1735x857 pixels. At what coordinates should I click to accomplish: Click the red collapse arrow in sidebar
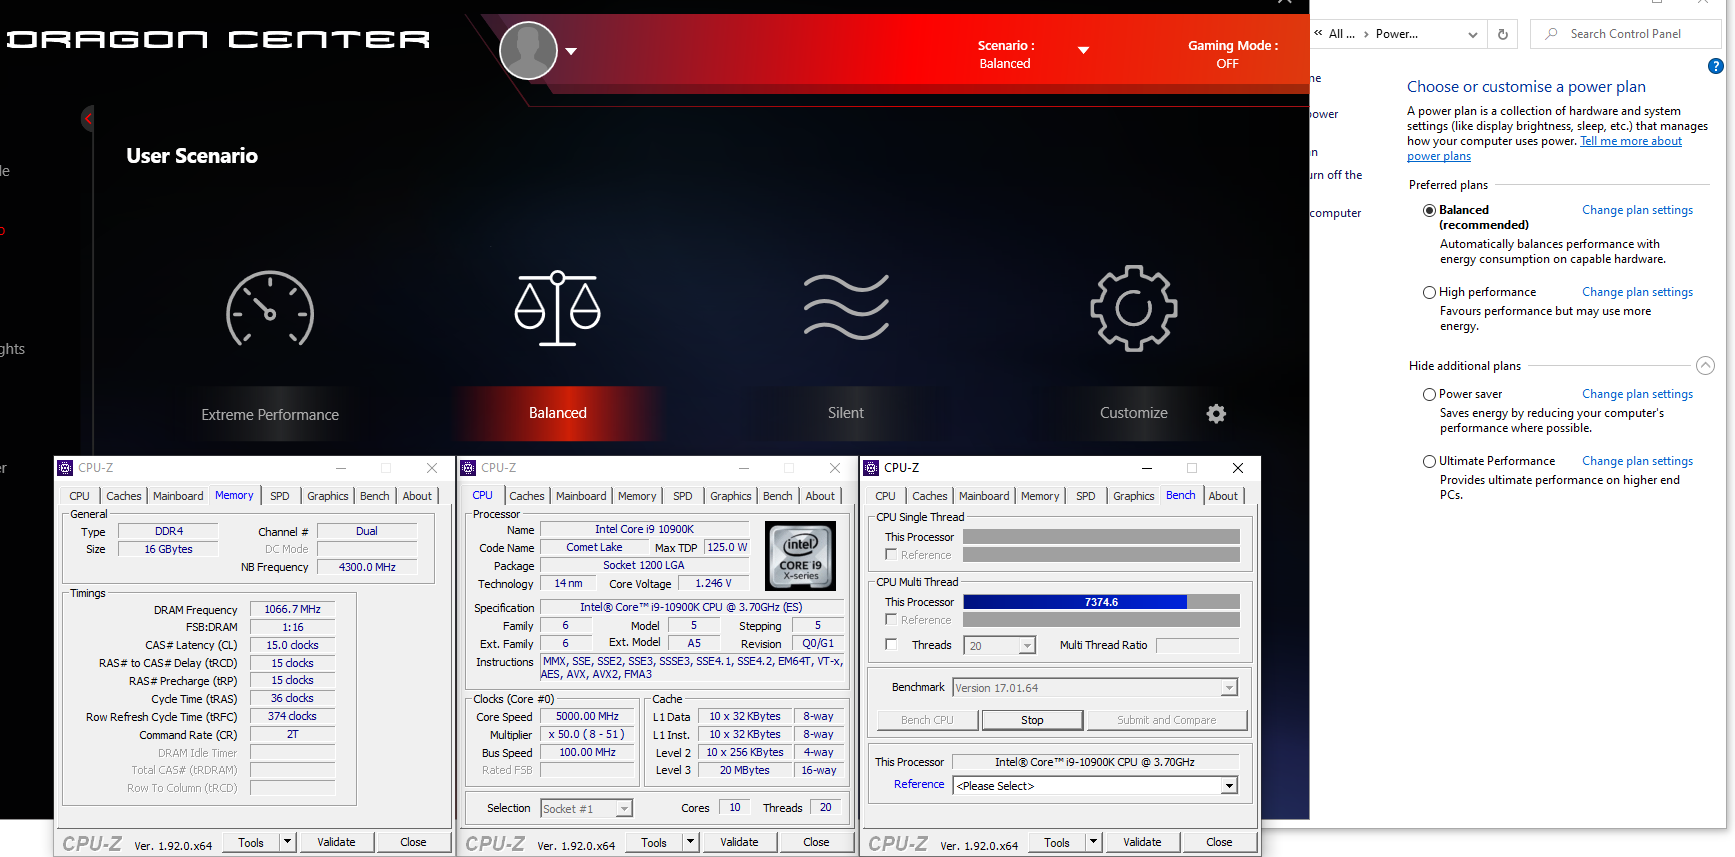[x=88, y=119]
